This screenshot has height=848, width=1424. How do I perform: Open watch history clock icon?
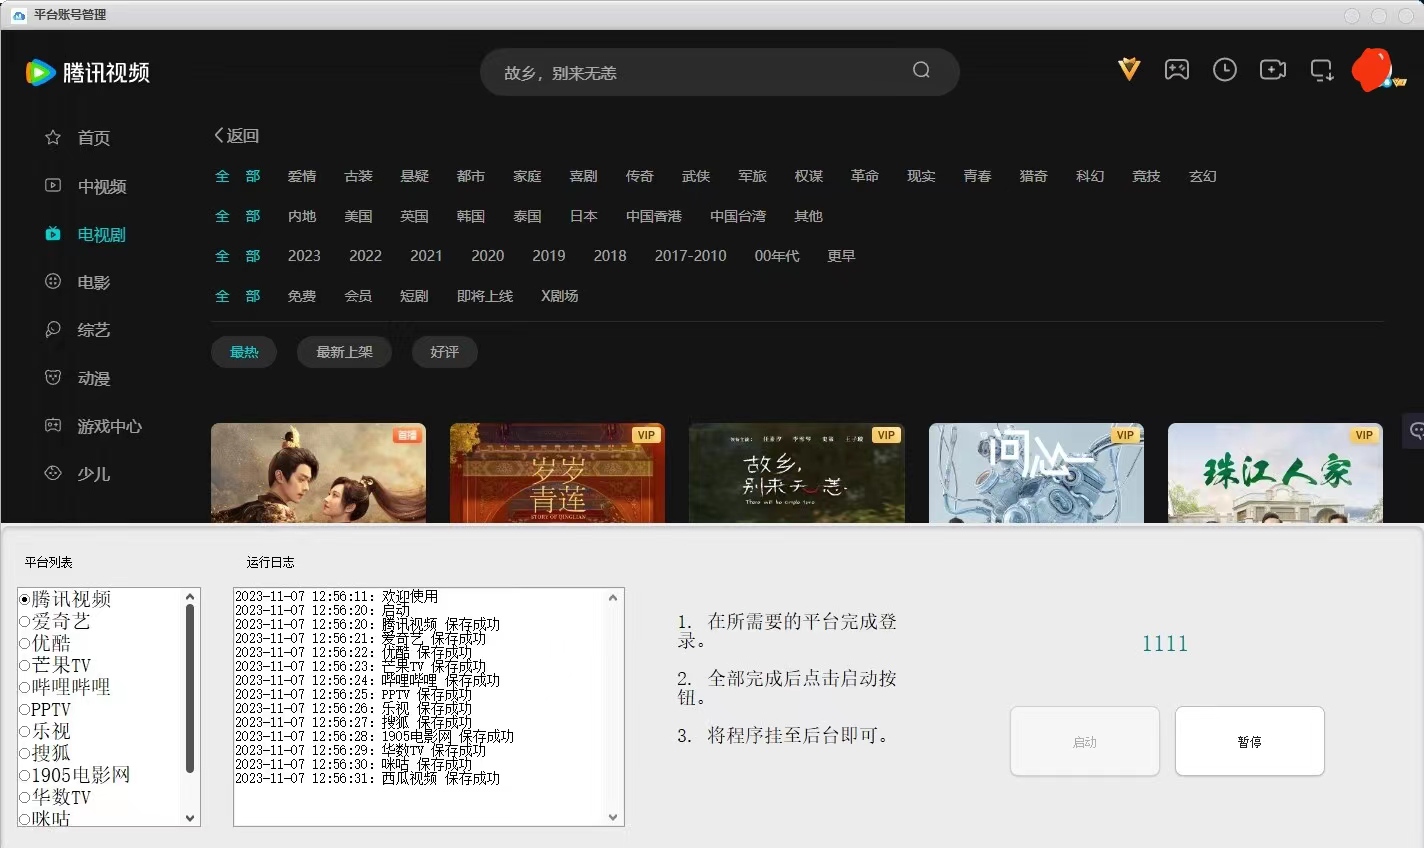[1225, 69]
